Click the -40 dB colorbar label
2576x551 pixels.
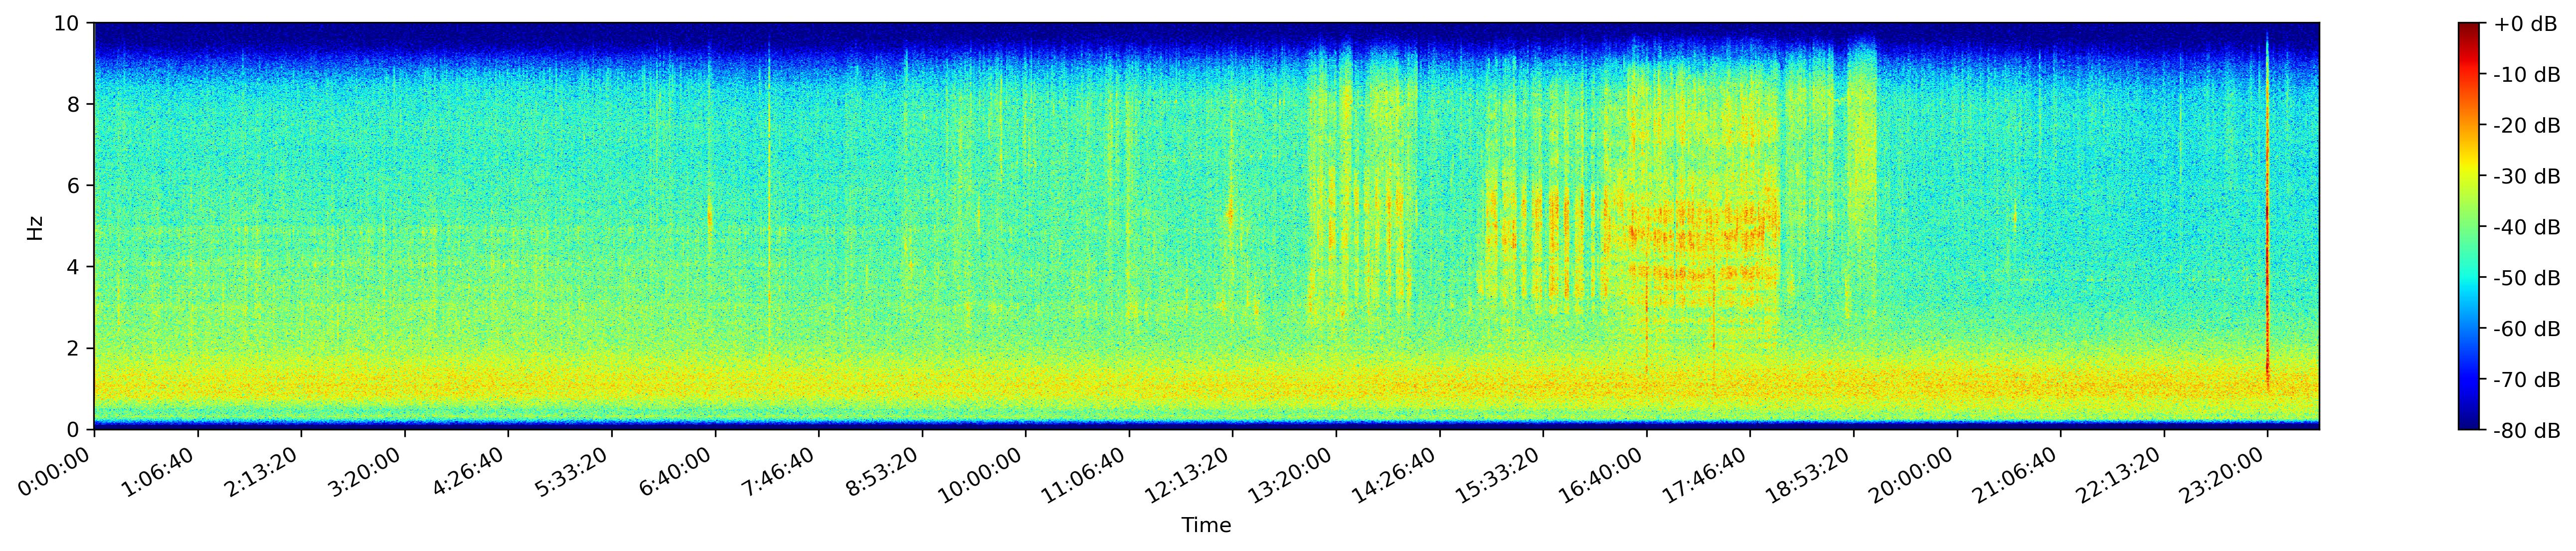(2527, 227)
